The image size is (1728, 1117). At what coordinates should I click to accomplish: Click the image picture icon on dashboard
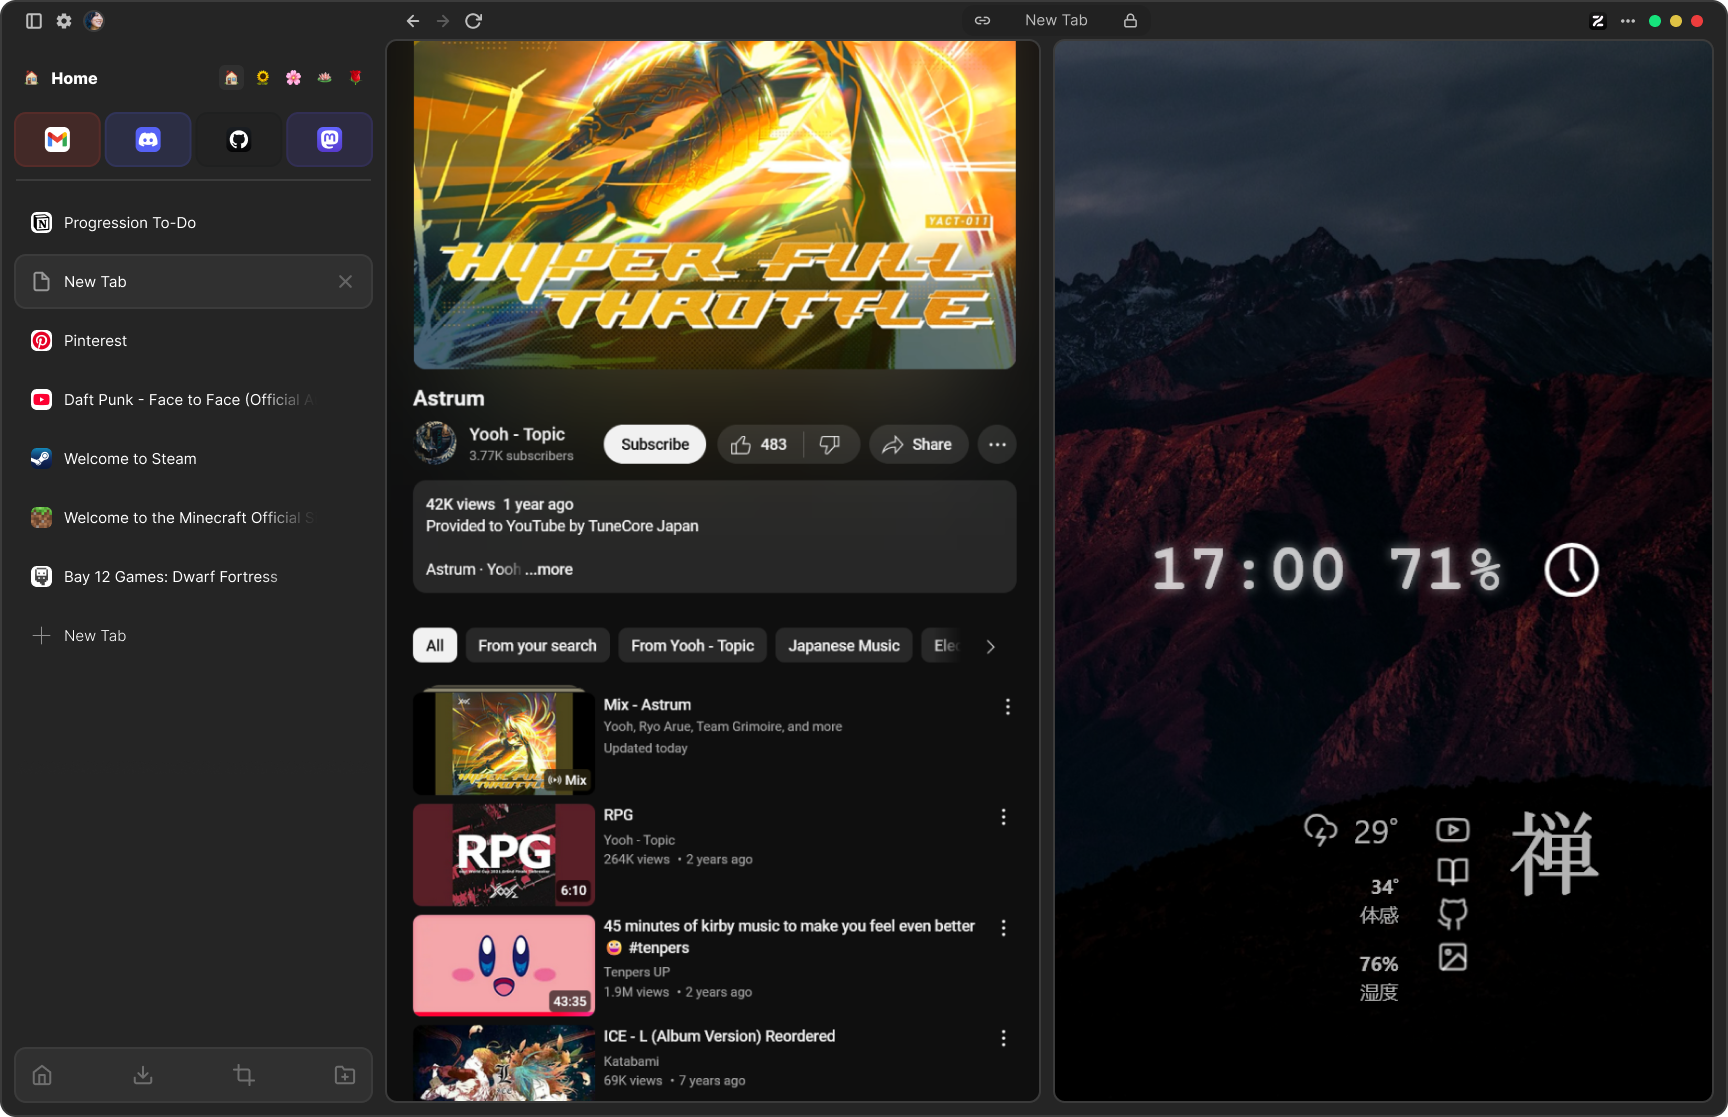pos(1452,957)
